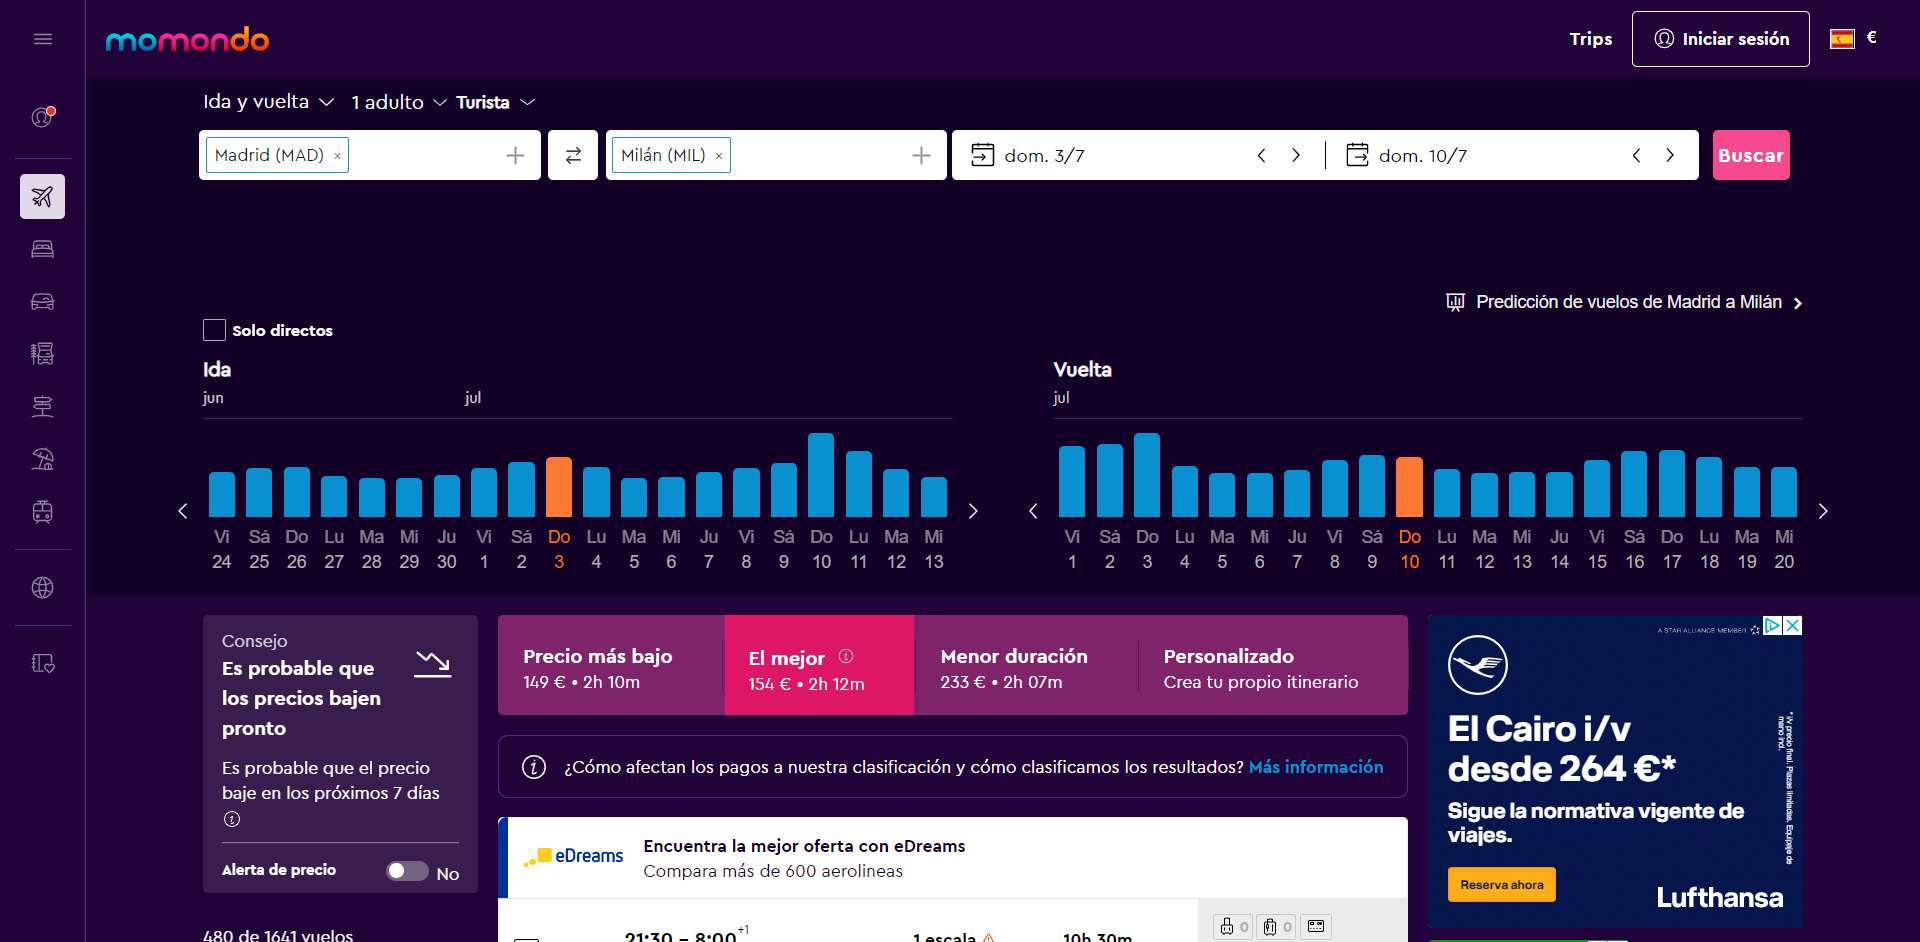This screenshot has width=1920, height=942.
Task: Select orange Do 3 bar in Ida chart
Action: [x=559, y=487]
